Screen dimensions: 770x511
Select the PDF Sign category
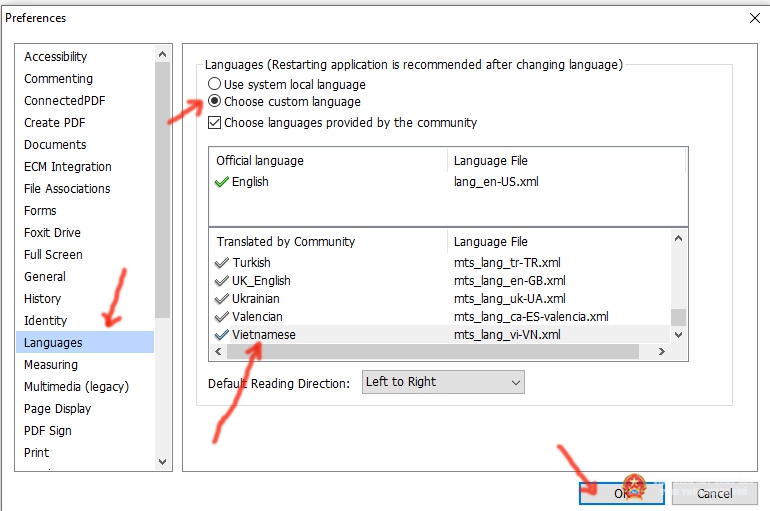point(48,431)
